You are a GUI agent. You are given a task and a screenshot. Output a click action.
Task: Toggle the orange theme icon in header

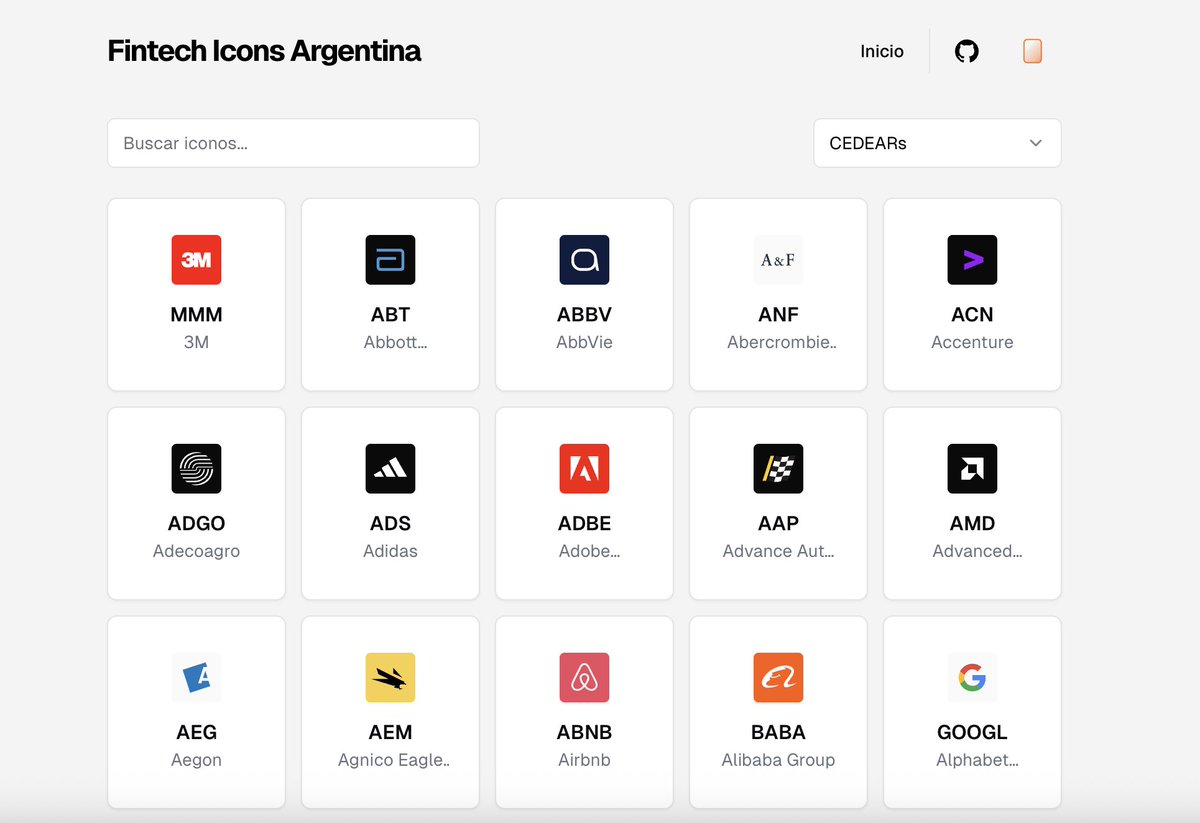click(1033, 51)
